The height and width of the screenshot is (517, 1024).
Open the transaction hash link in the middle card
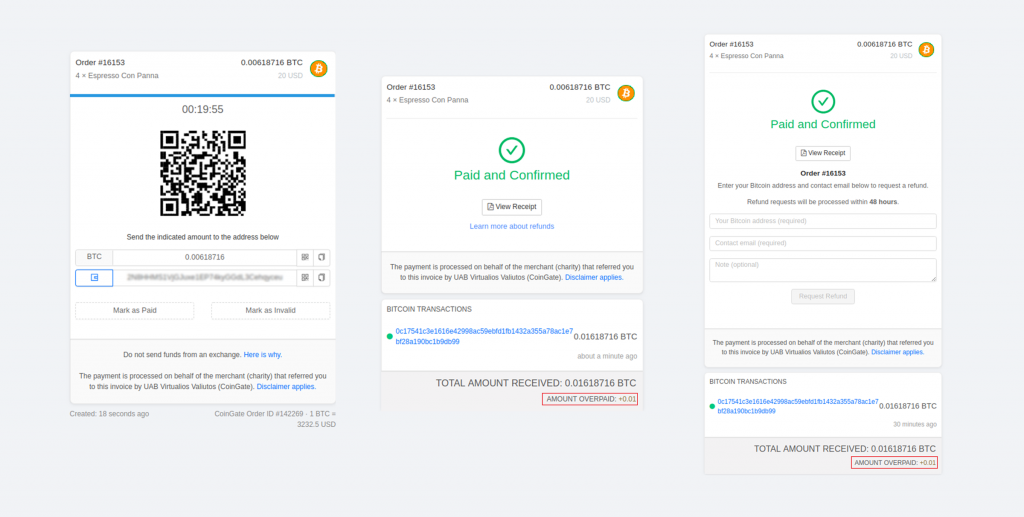[484, 336]
